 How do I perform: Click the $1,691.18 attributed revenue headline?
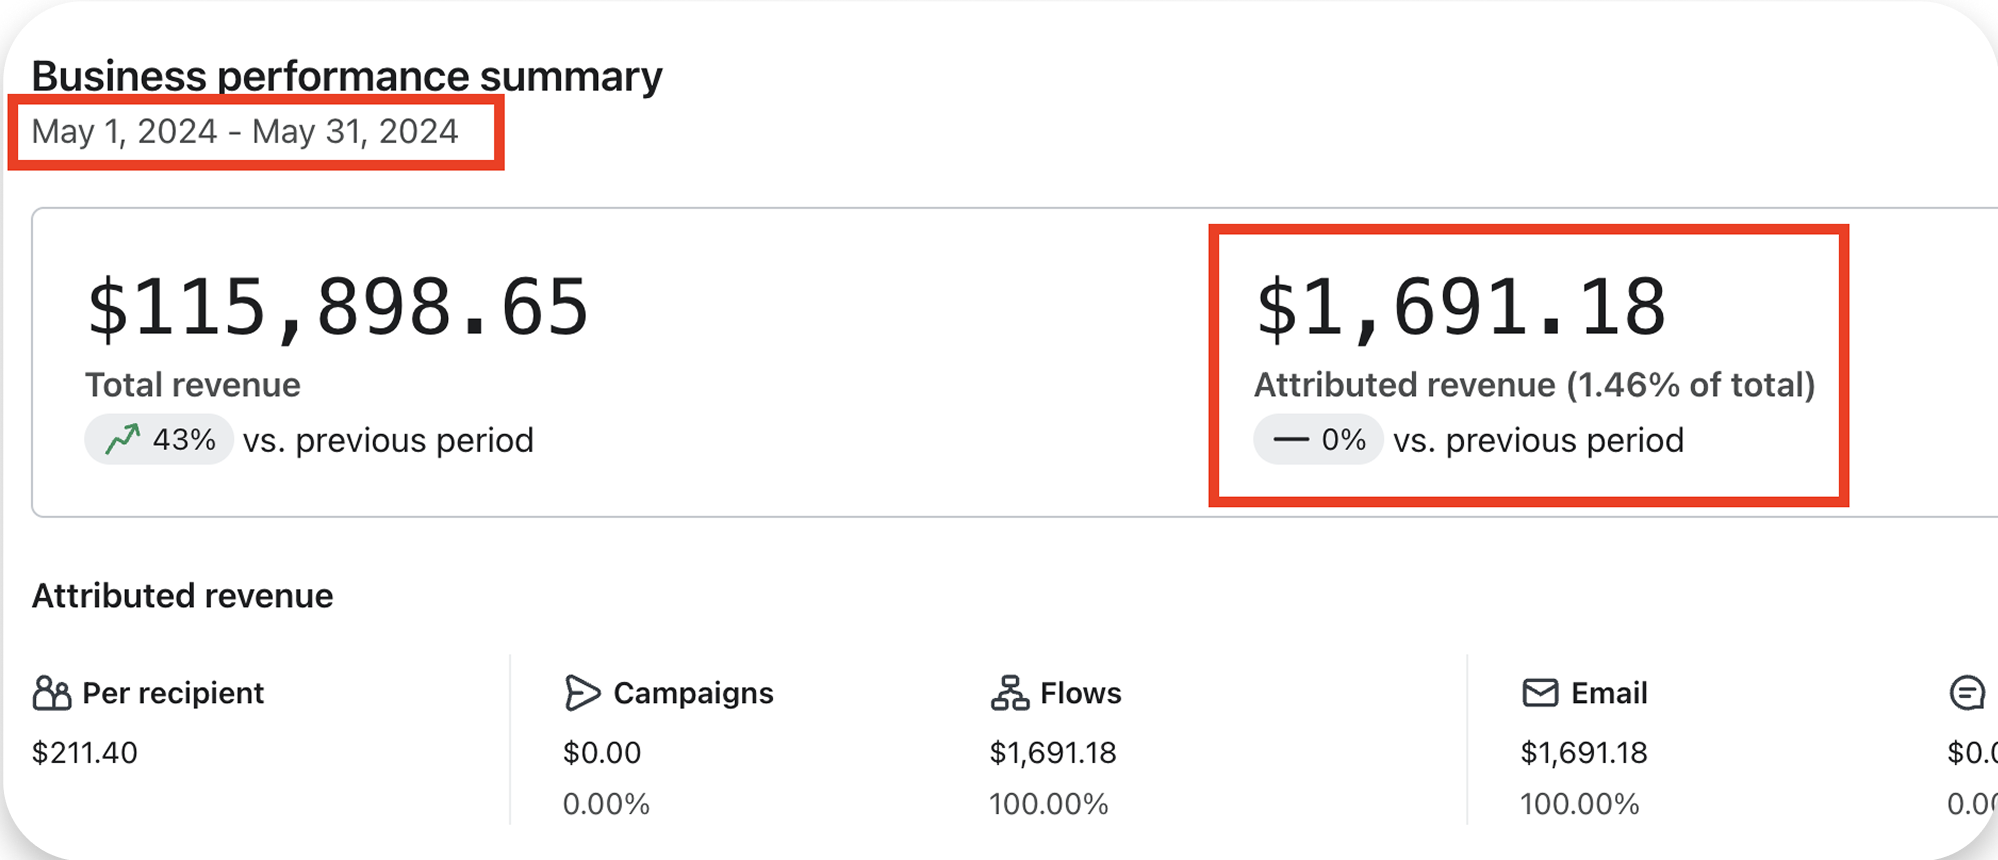click(1461, 307)
